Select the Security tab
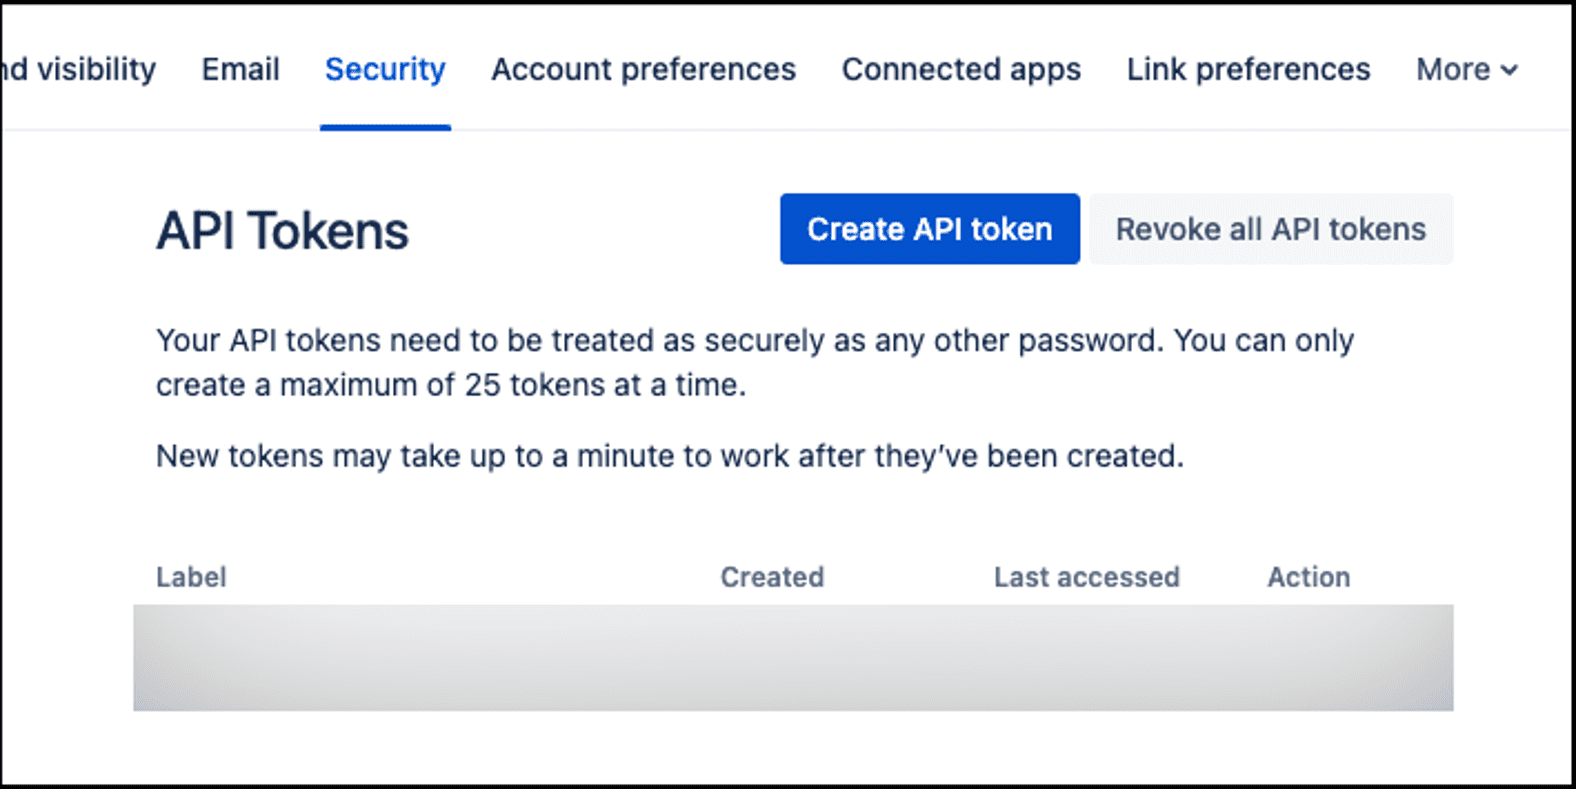This screenshot has height=790, width=1576. tap(385, 69)
